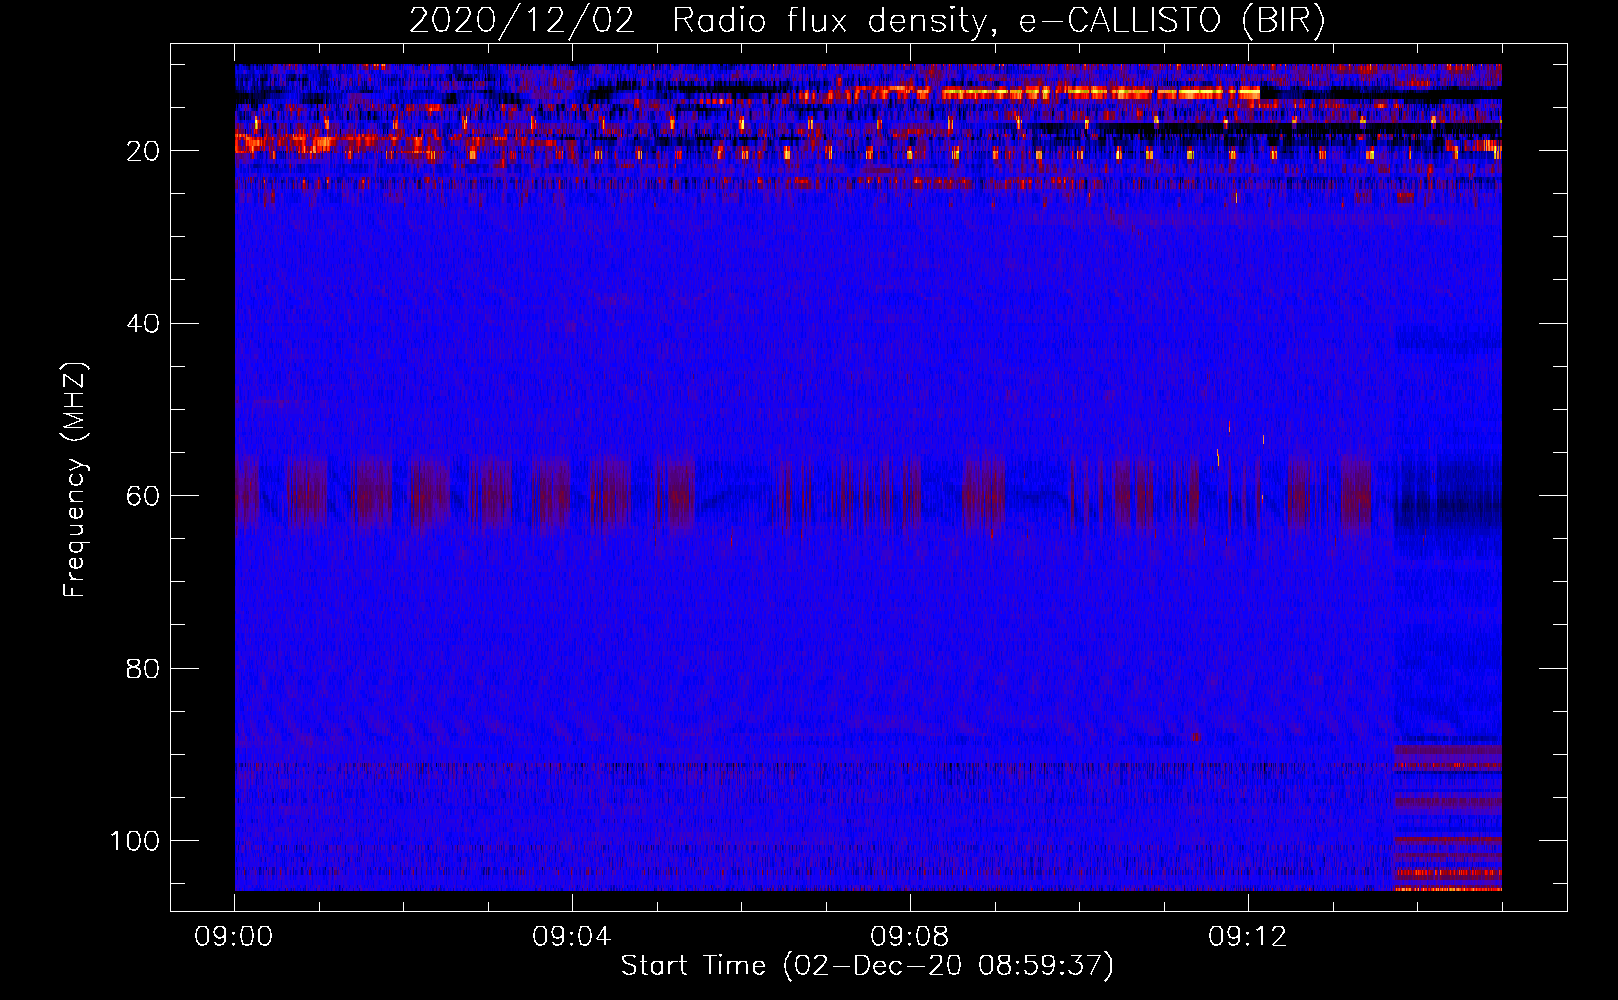
Task: Click the 09:12 time tick label
Action: [x=1247, y=937]
